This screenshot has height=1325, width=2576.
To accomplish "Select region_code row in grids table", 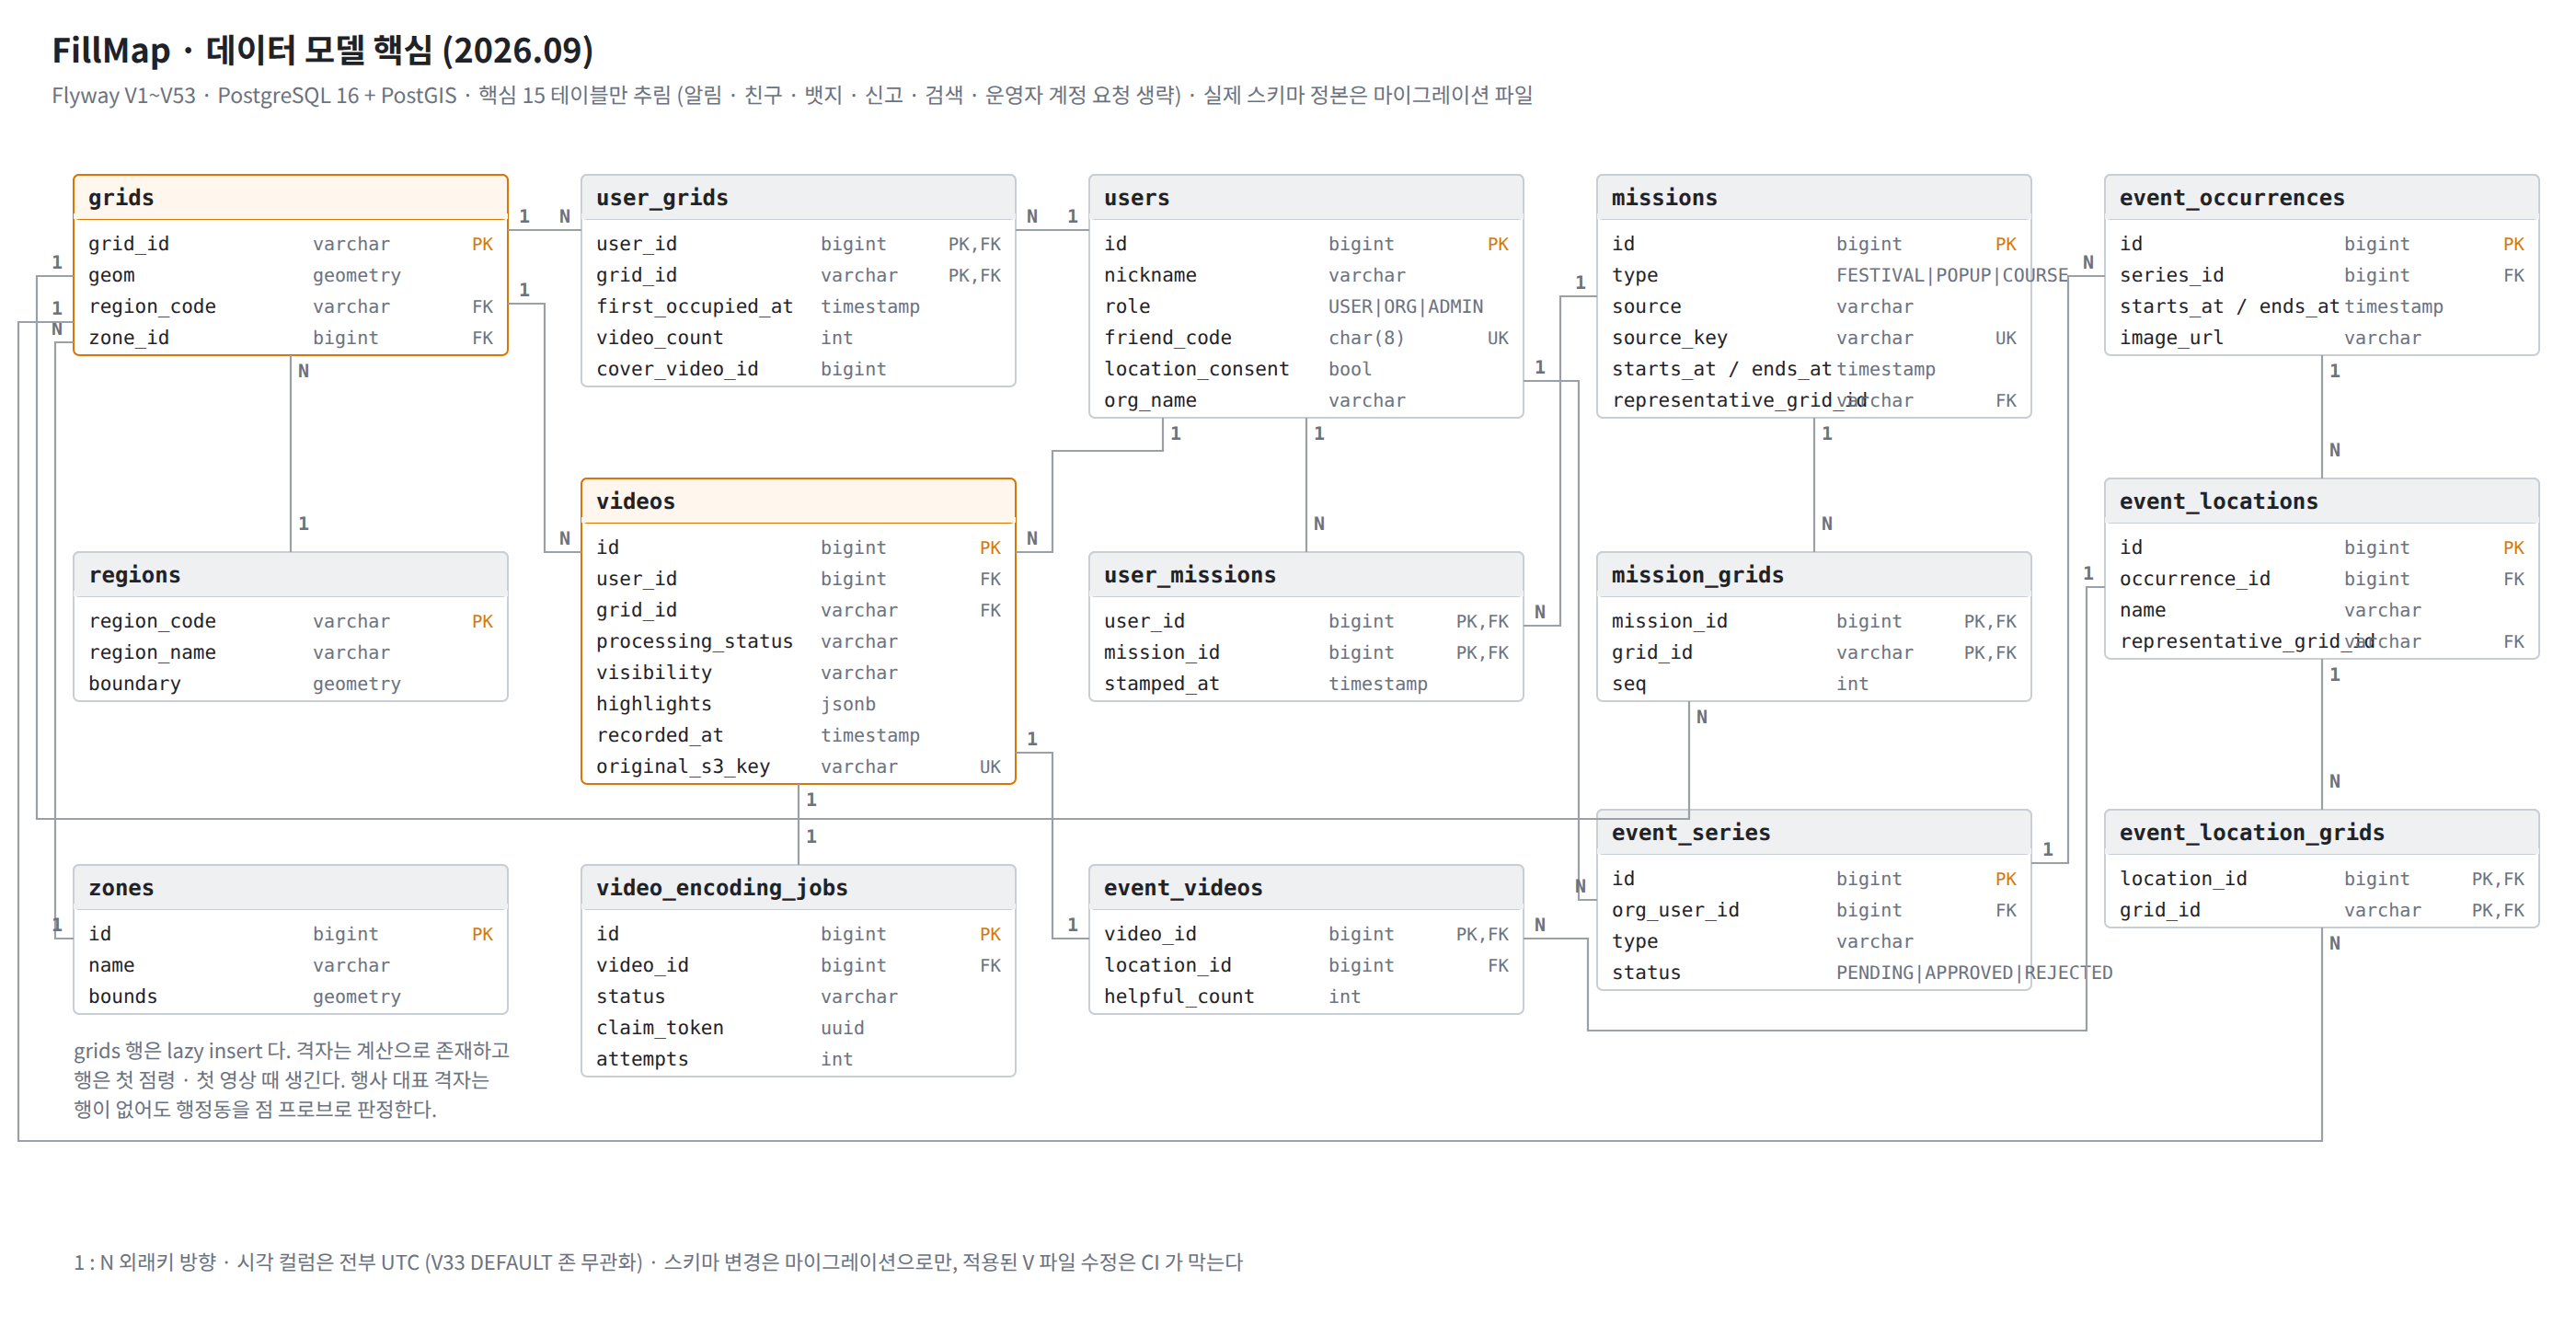I will point(290,306).
